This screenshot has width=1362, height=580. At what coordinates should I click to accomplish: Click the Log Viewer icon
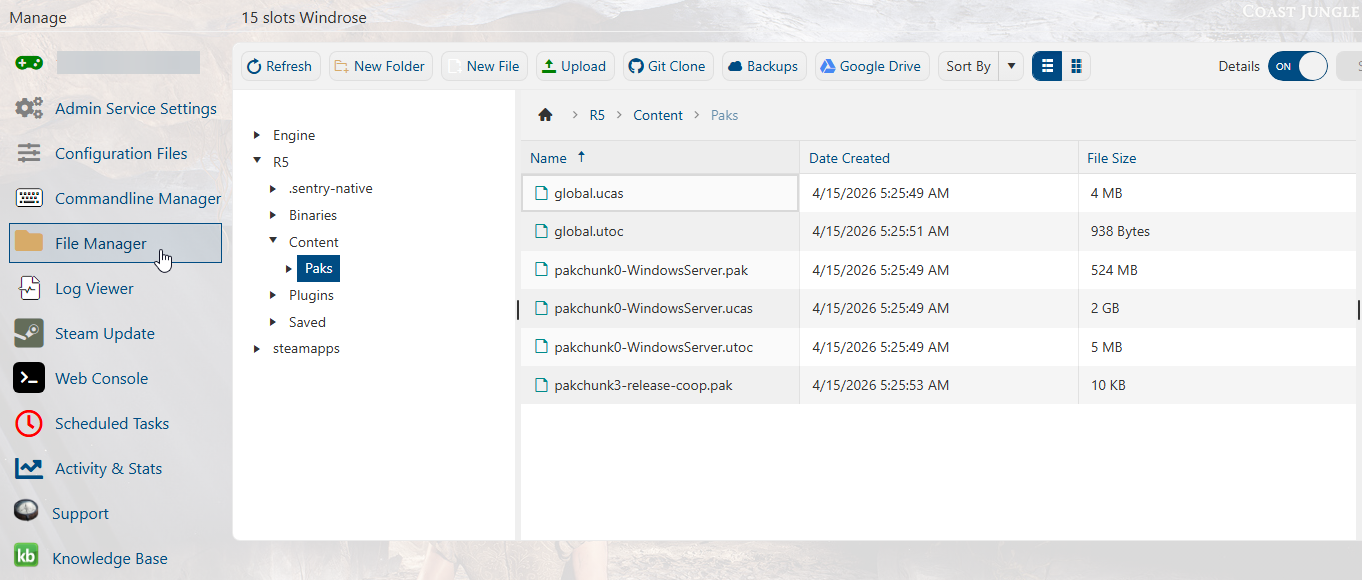pos(29,288)
